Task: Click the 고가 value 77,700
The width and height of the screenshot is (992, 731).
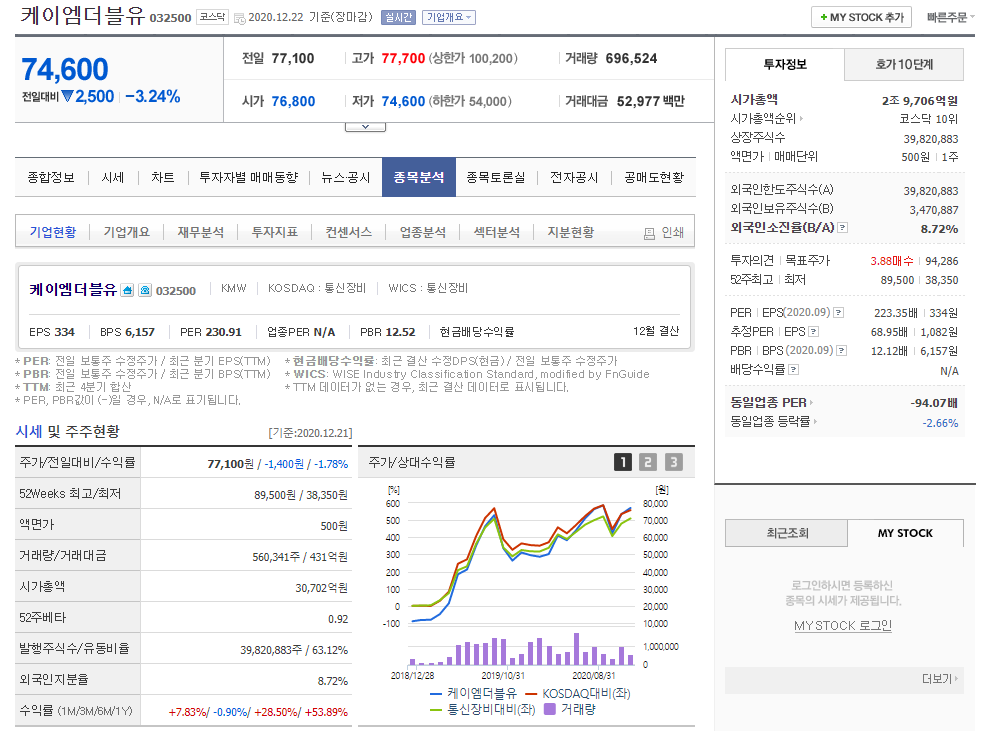Action: (403, 58)
